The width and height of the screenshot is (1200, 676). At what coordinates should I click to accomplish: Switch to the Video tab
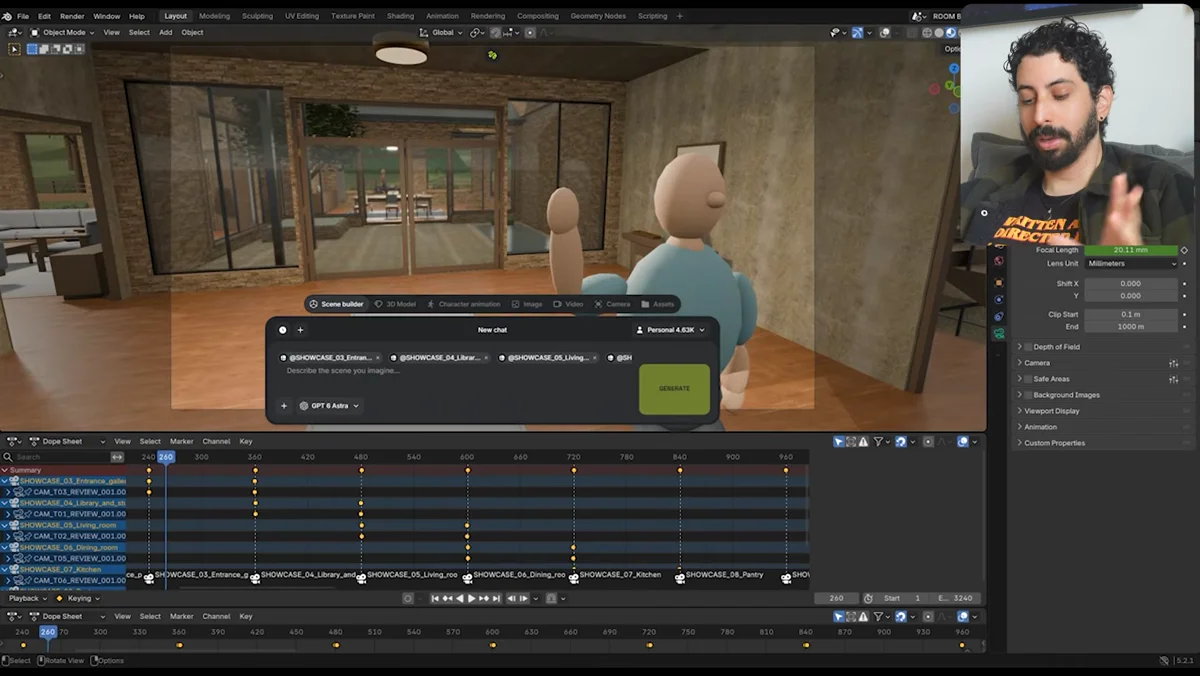[568, 304]
